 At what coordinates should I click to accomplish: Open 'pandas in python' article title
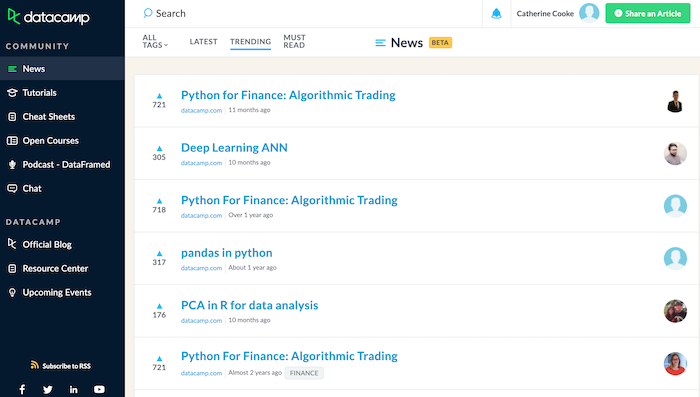click(x=226, y=253)
